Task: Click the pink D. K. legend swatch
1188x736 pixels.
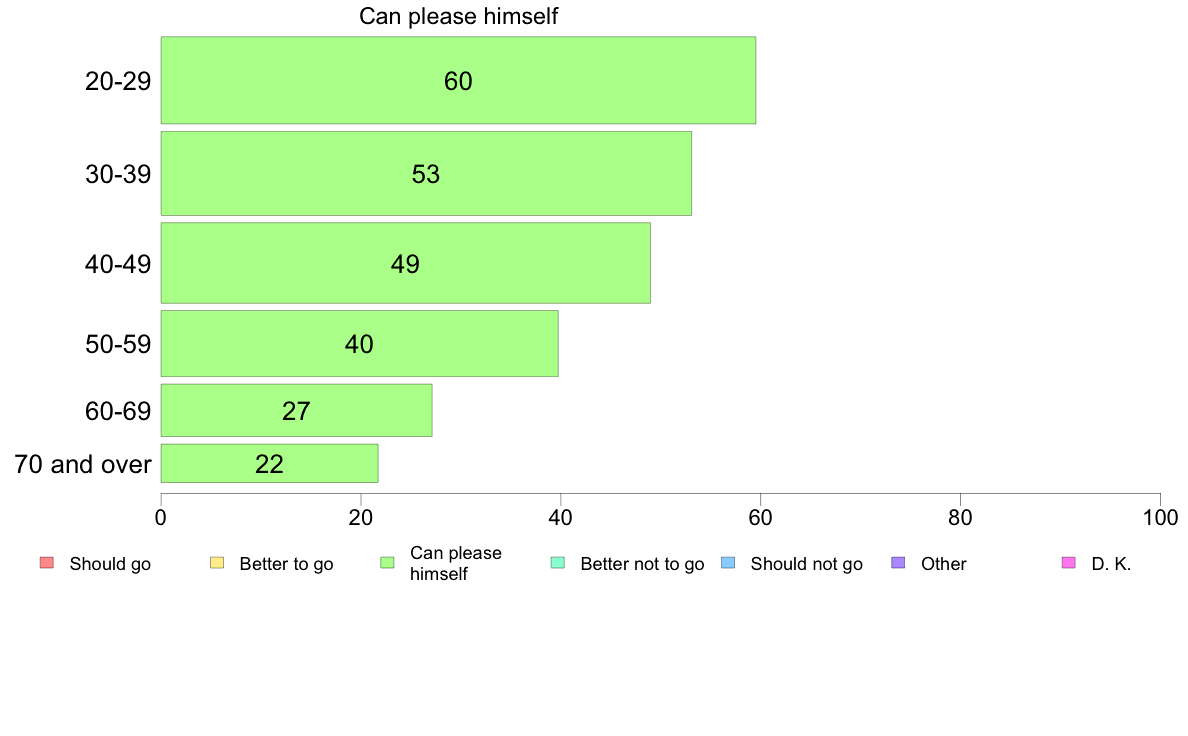Action: [x=1068, y=563]
